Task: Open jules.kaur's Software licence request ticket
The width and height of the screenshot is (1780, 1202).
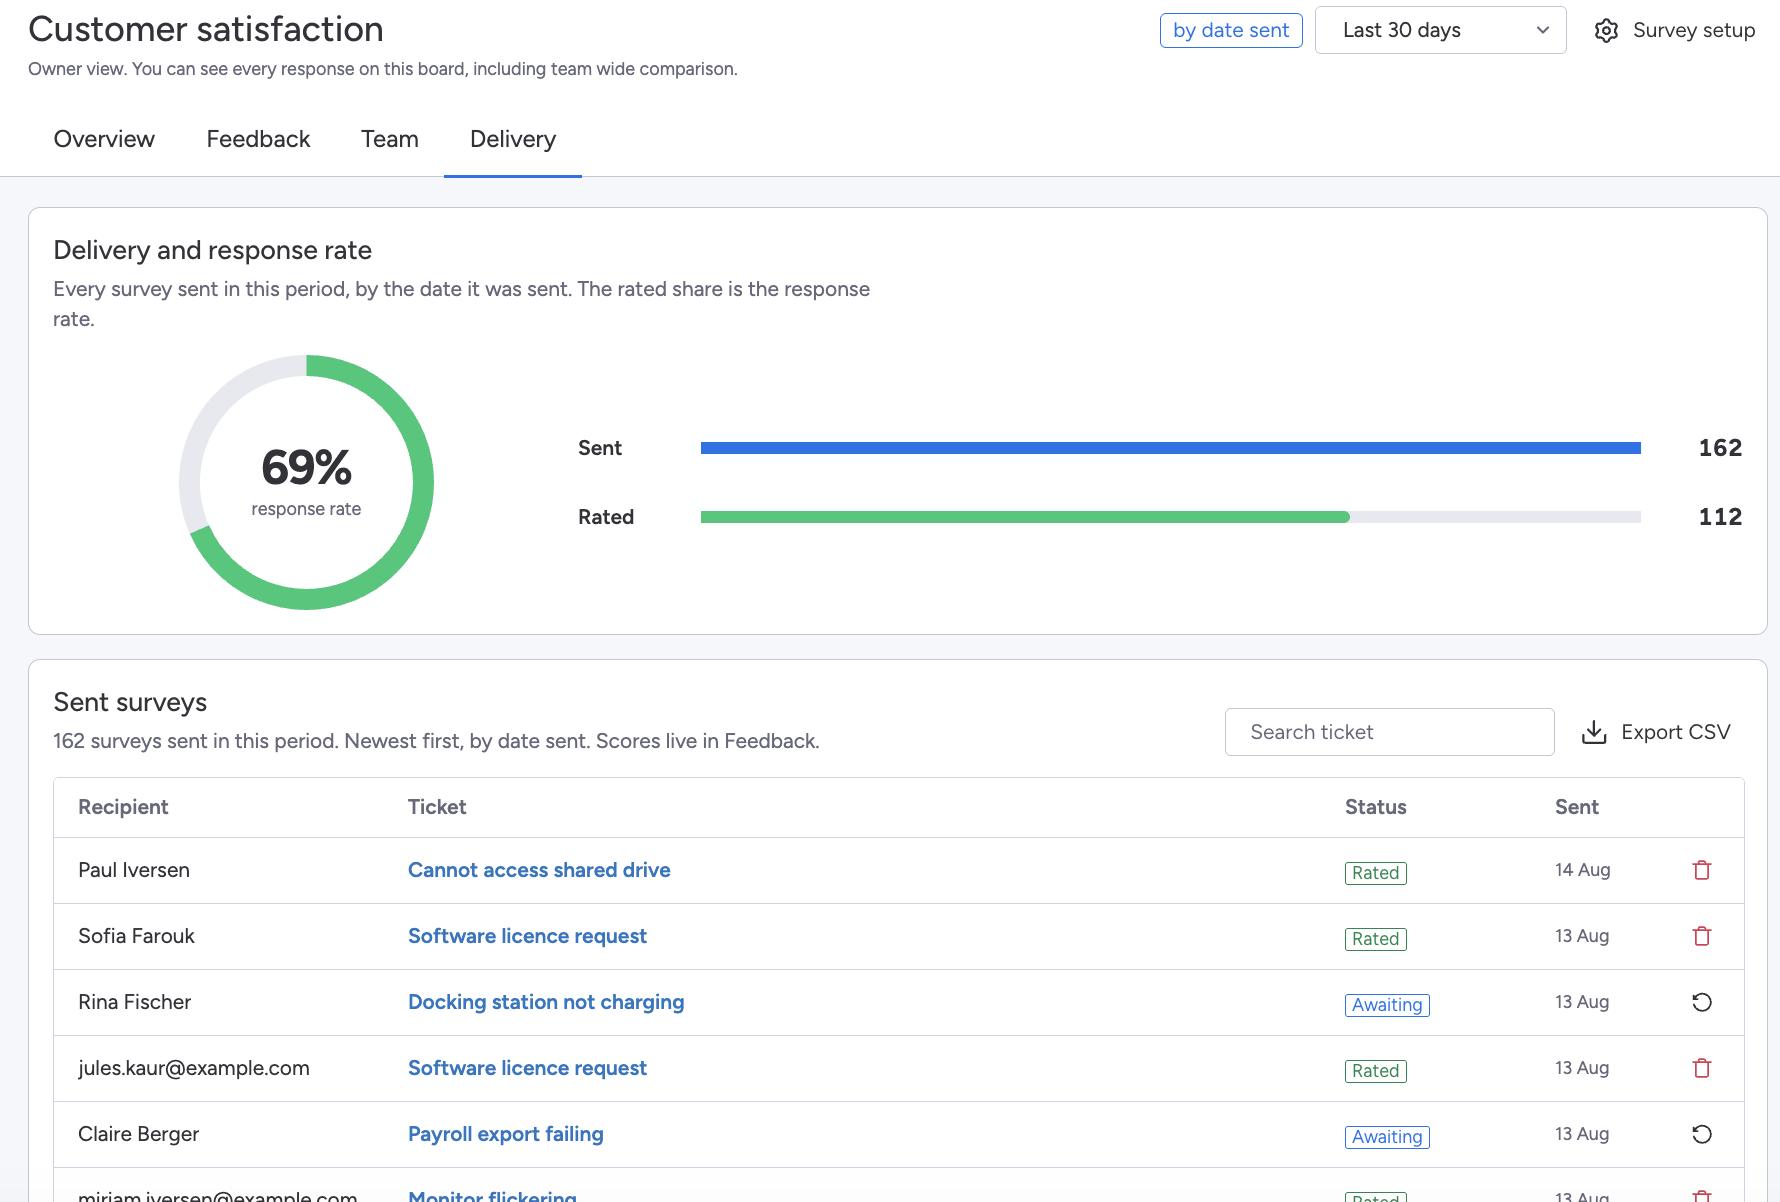Action: pyautogui.click(x=527, y=1068)
